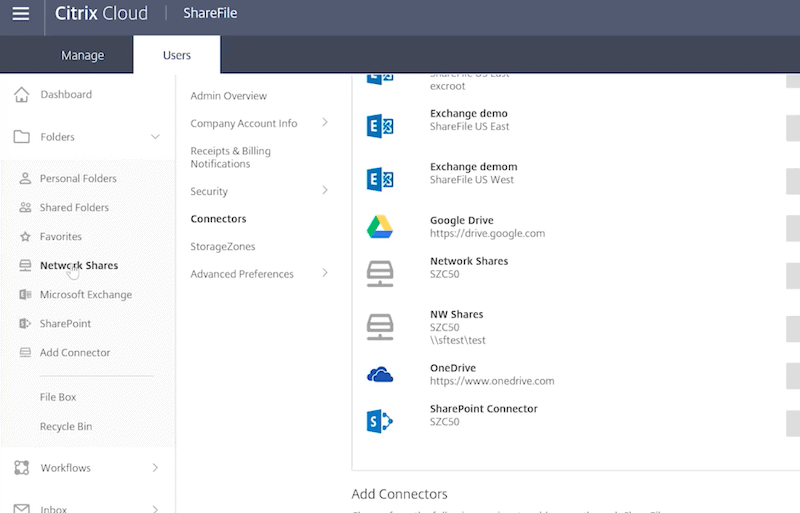Collapse the Folders section chevron

tap(155, 137)
